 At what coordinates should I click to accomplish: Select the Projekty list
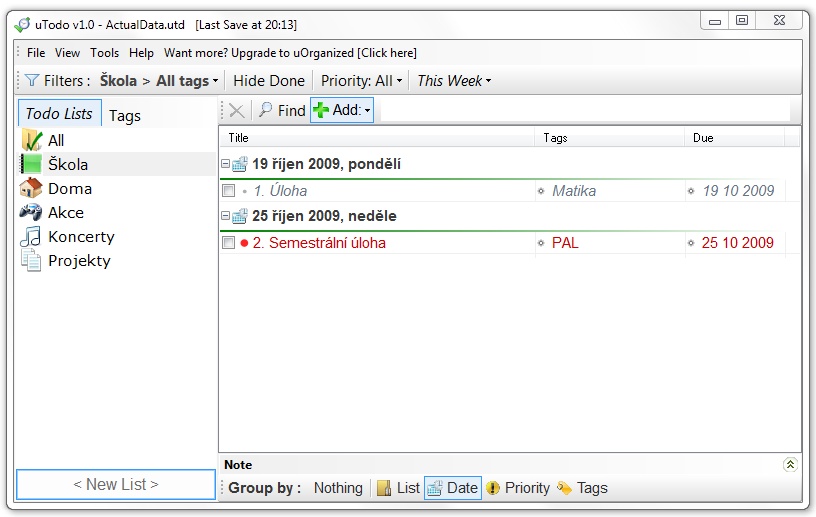click(79, 260)
